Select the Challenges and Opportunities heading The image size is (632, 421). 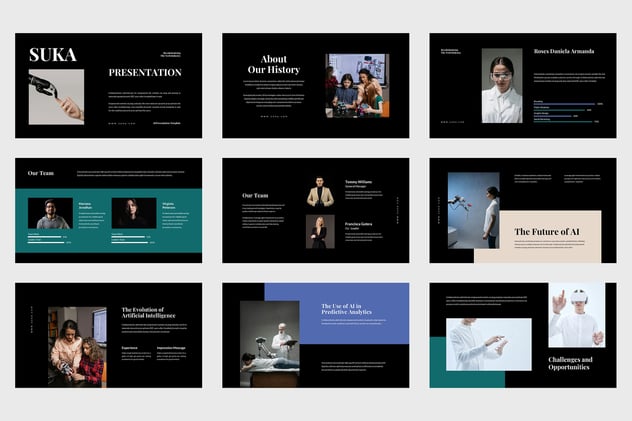(570, 363)
